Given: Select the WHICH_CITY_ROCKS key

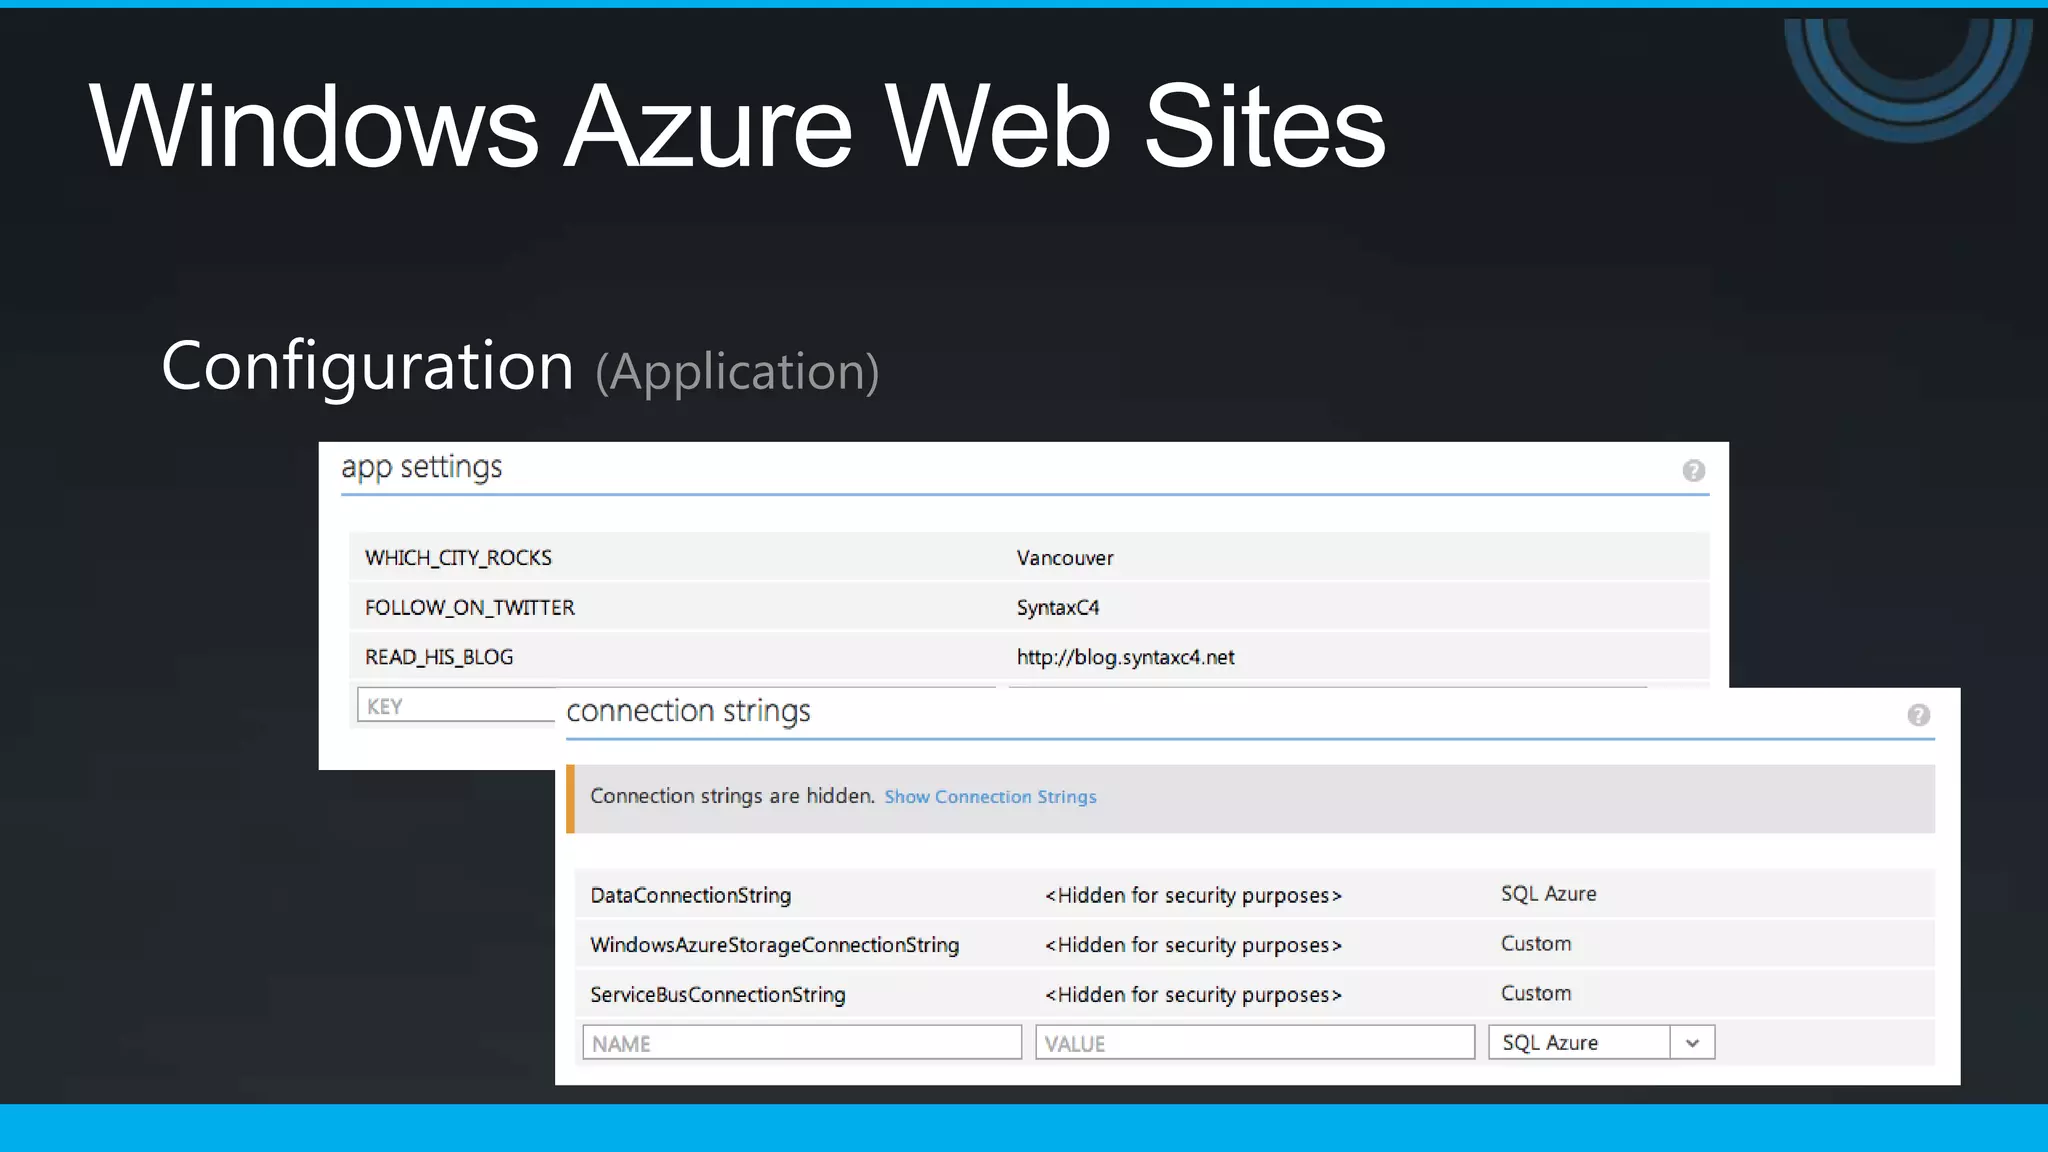Looking at the screenshot, I should point(458,558).
